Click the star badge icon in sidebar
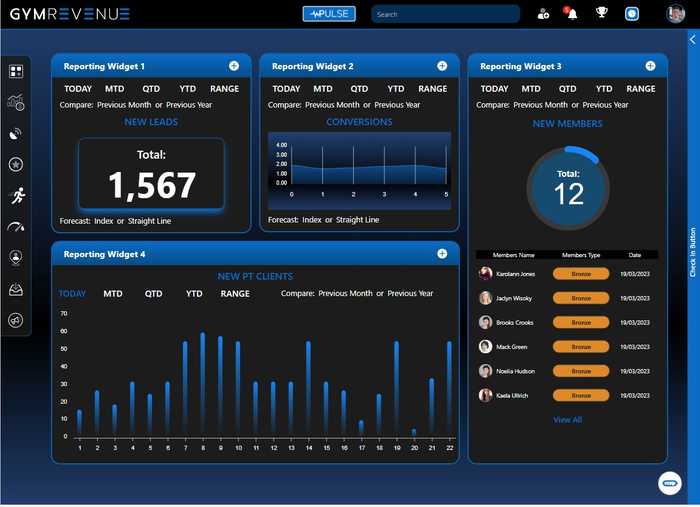The image size is (700, 507). 16,164
